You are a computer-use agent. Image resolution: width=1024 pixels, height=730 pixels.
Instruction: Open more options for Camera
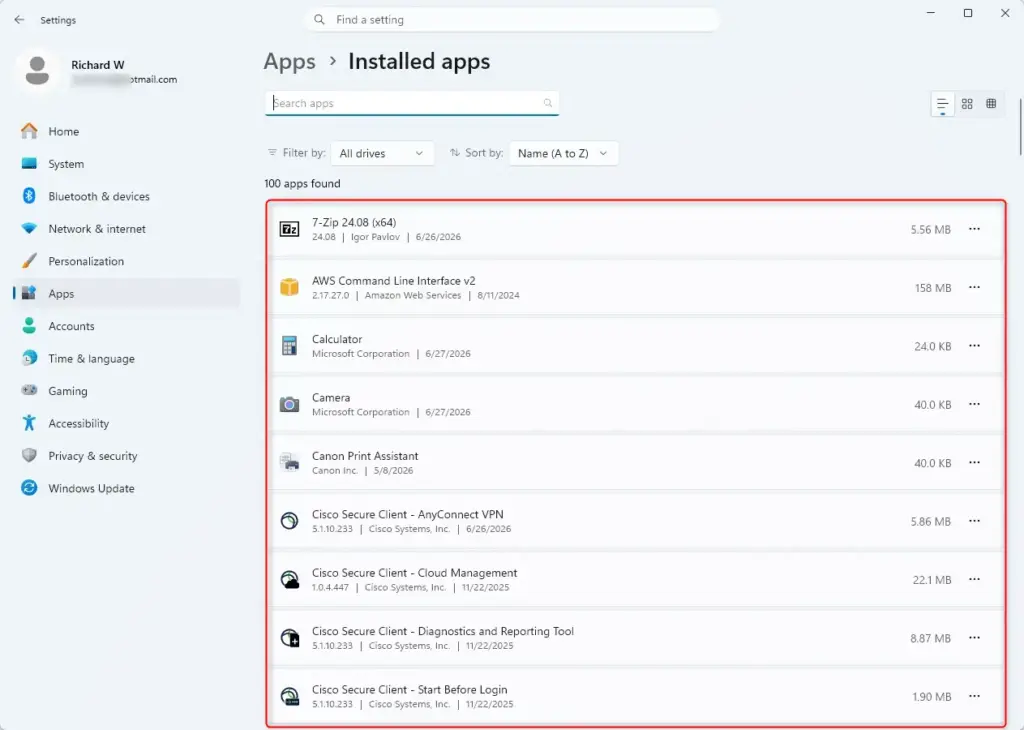974,404
